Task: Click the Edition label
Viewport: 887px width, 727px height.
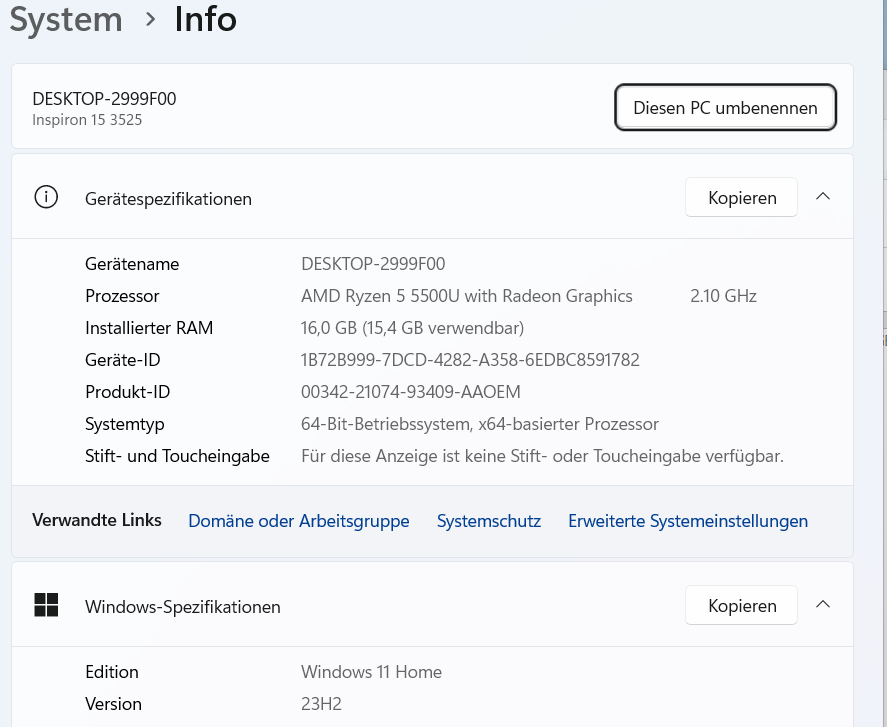Action: [111, 672]
